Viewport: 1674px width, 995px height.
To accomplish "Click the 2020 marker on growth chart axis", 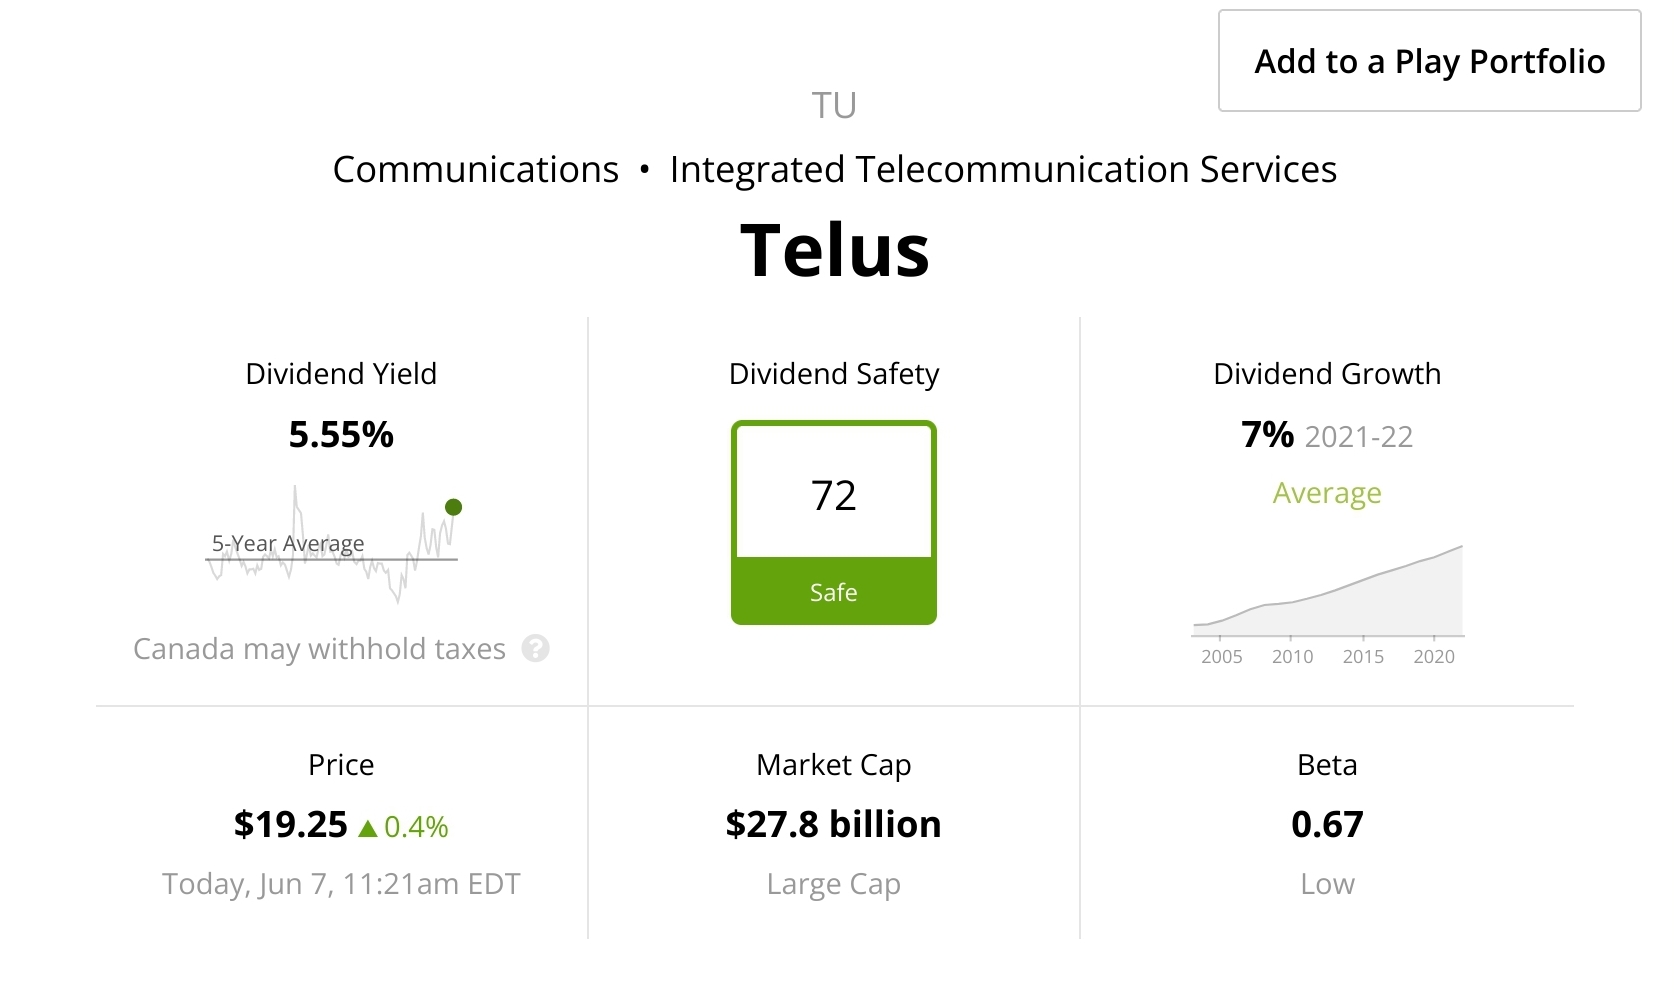I will pyautogui.click(x=1433, y=656).
